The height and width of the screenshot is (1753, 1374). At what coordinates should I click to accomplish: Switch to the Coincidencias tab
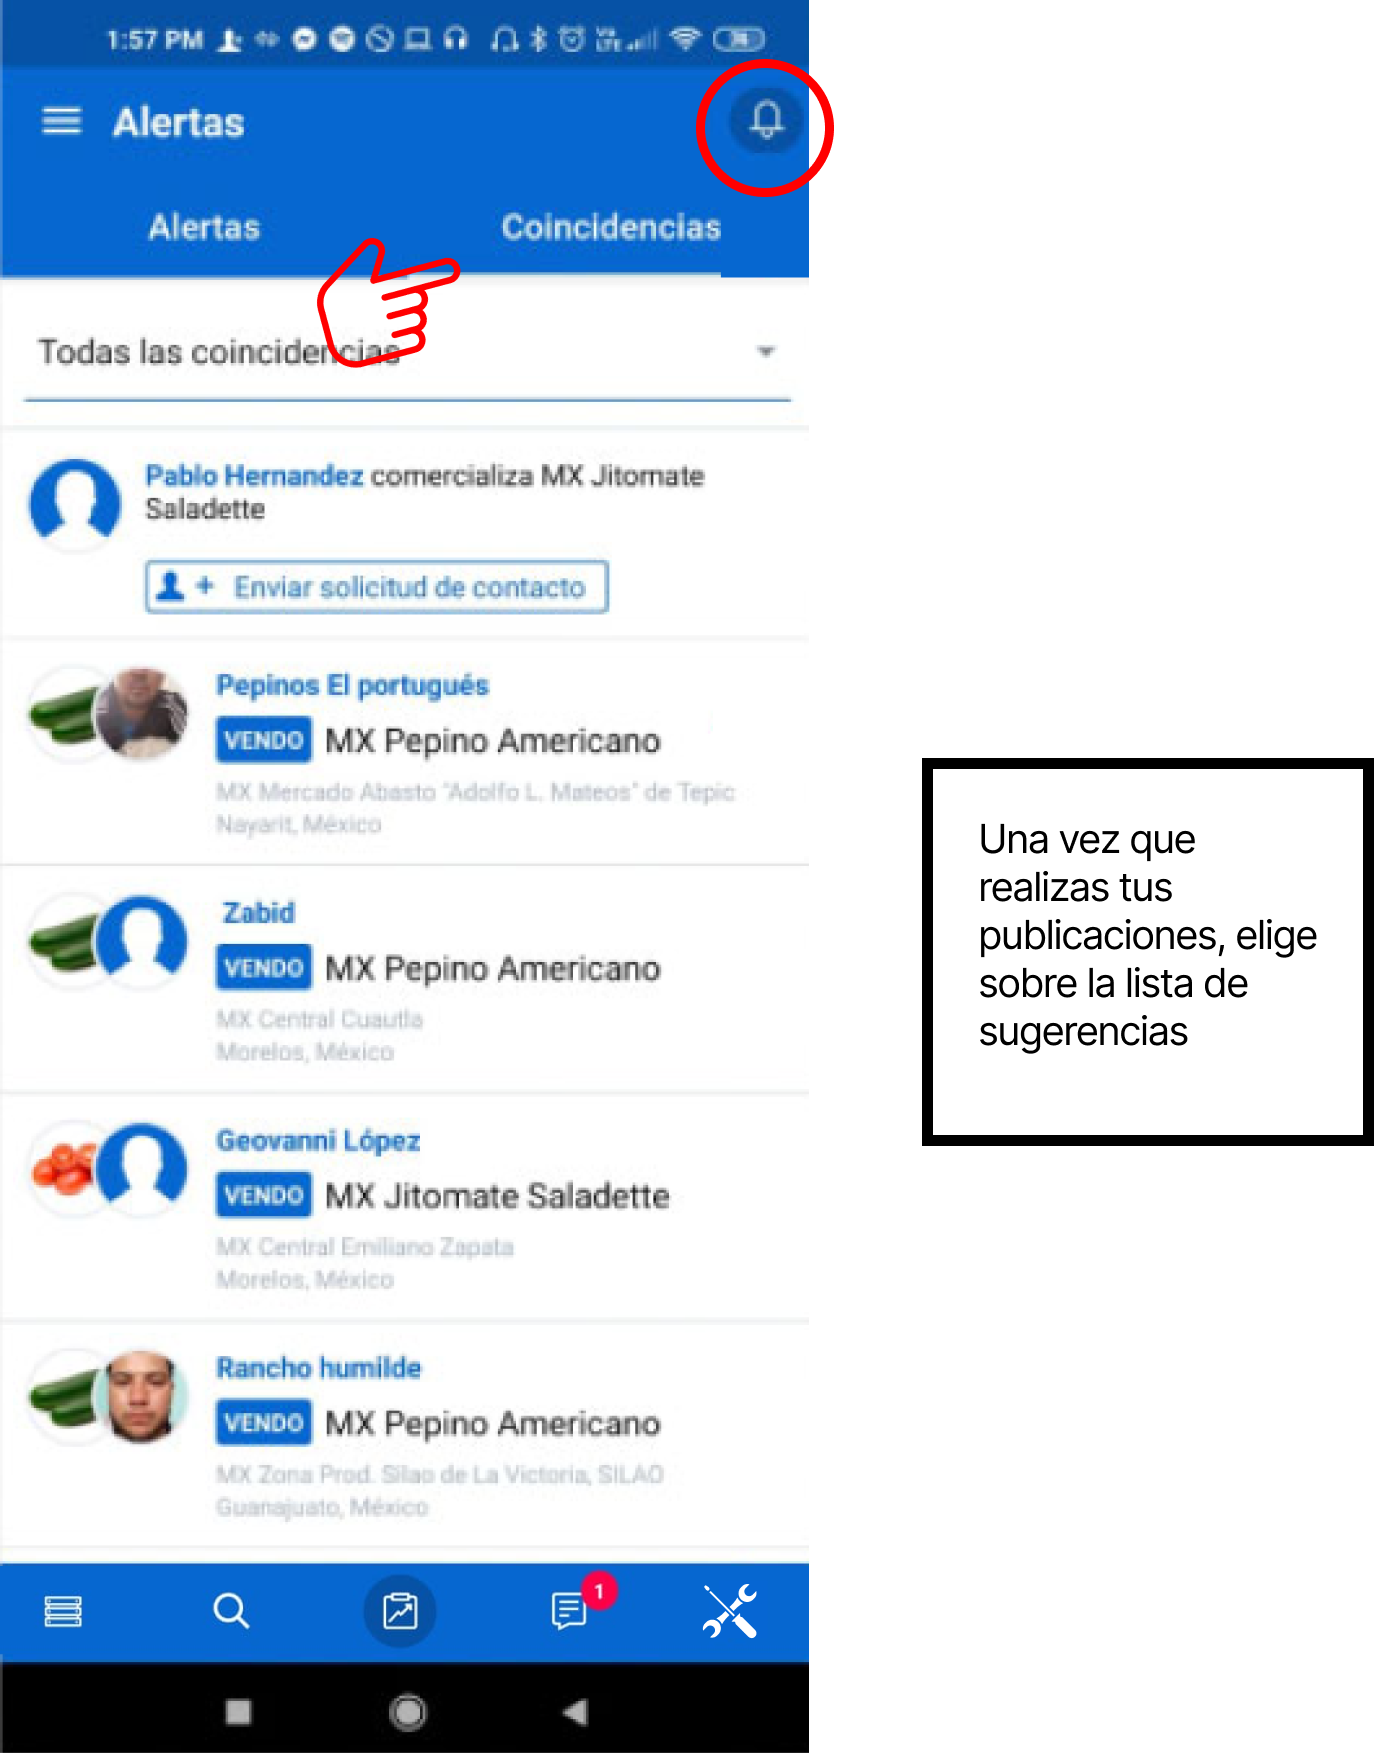point(611,227)
